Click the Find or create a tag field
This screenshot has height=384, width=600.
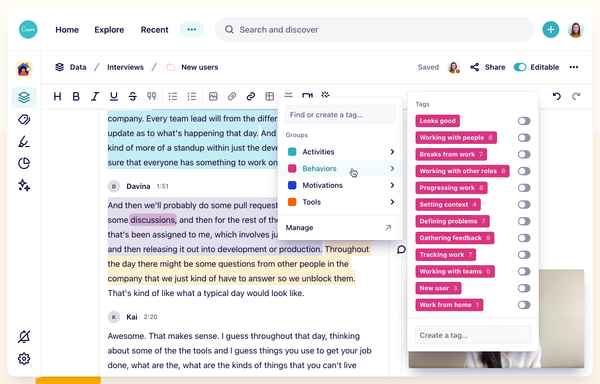pyautogui.click(x=340, y=115)
